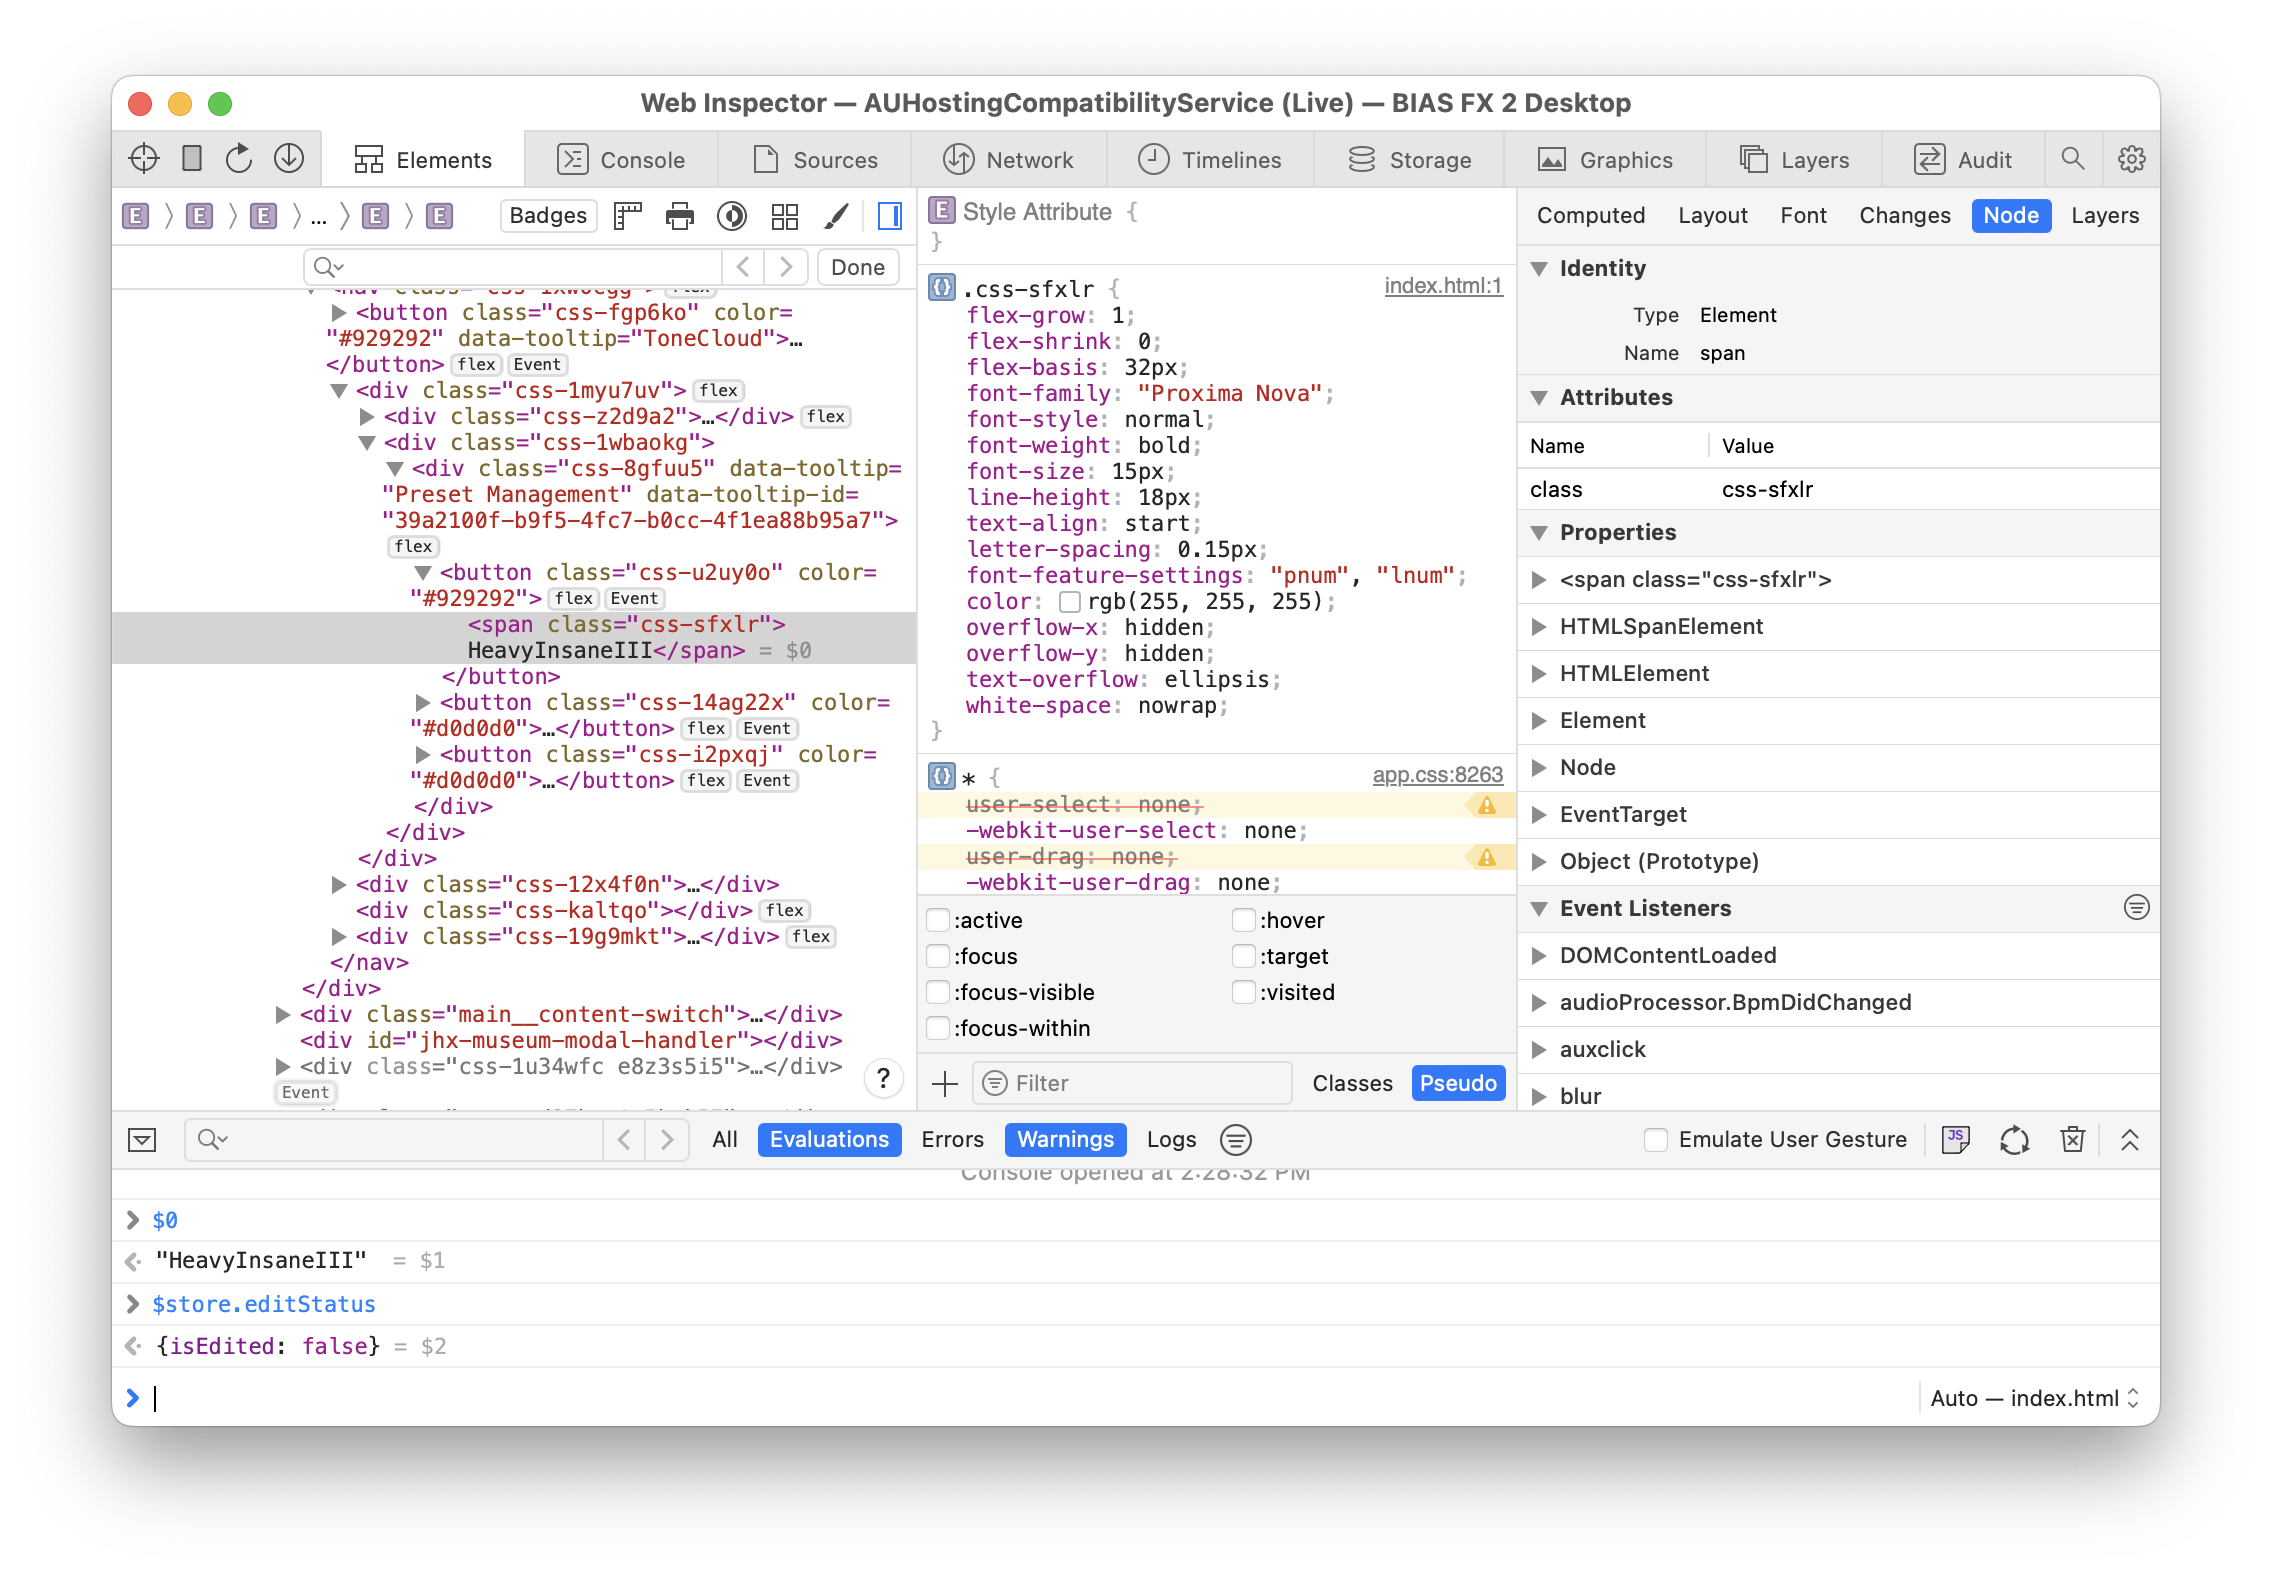Open the Network tab
Image resolution: width=2272 pixels, height=1574 pixels.
1010,159
